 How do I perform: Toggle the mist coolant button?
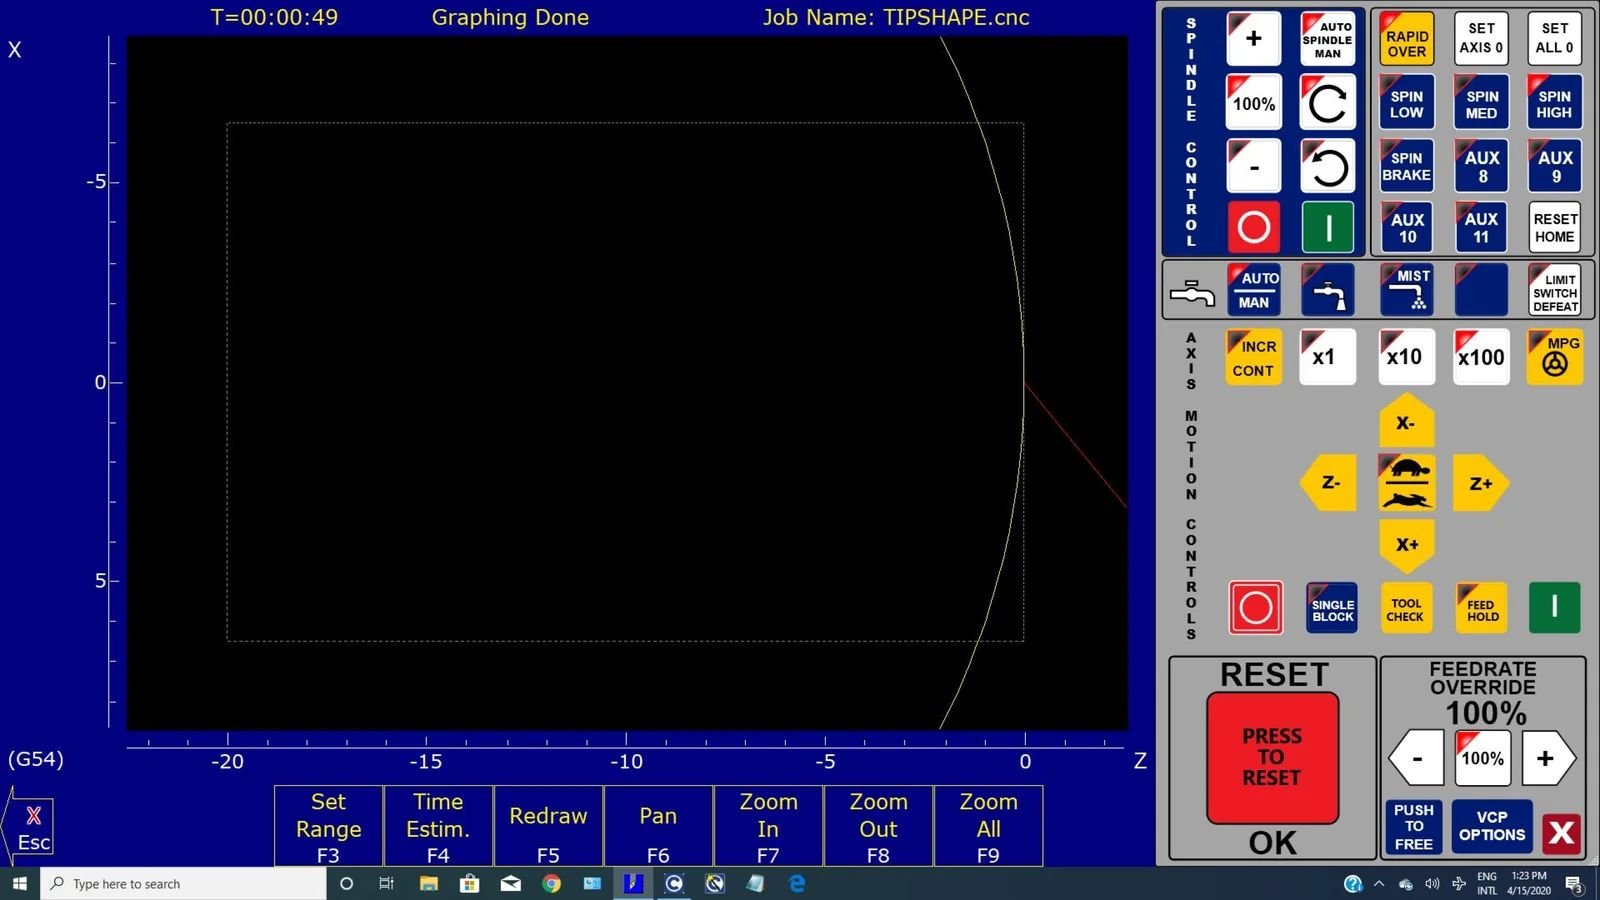pos(1406,290)
